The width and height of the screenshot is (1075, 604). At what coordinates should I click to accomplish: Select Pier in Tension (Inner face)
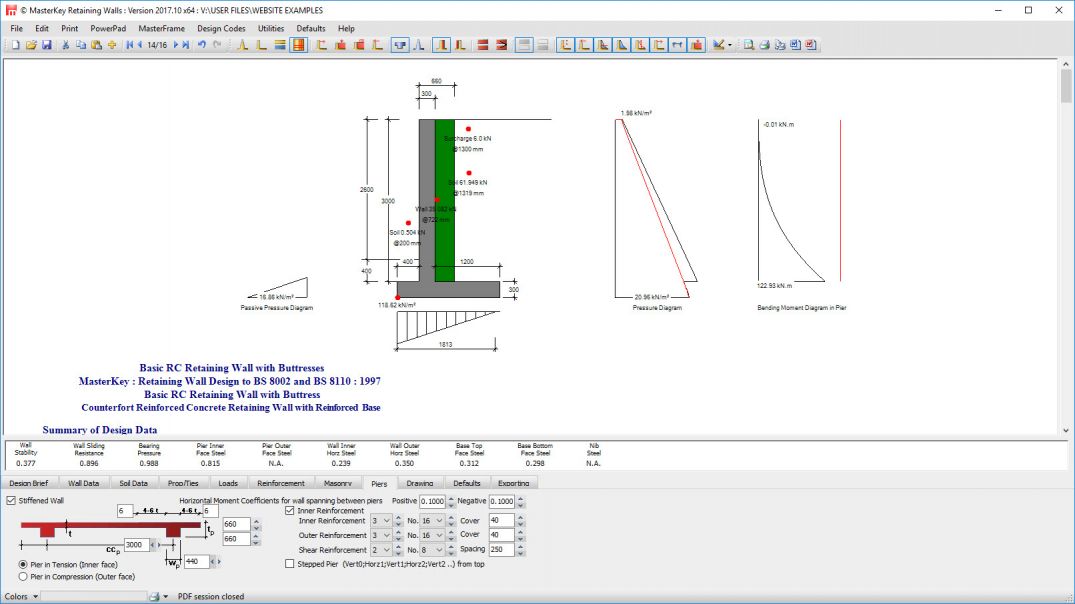pos(23,565)
